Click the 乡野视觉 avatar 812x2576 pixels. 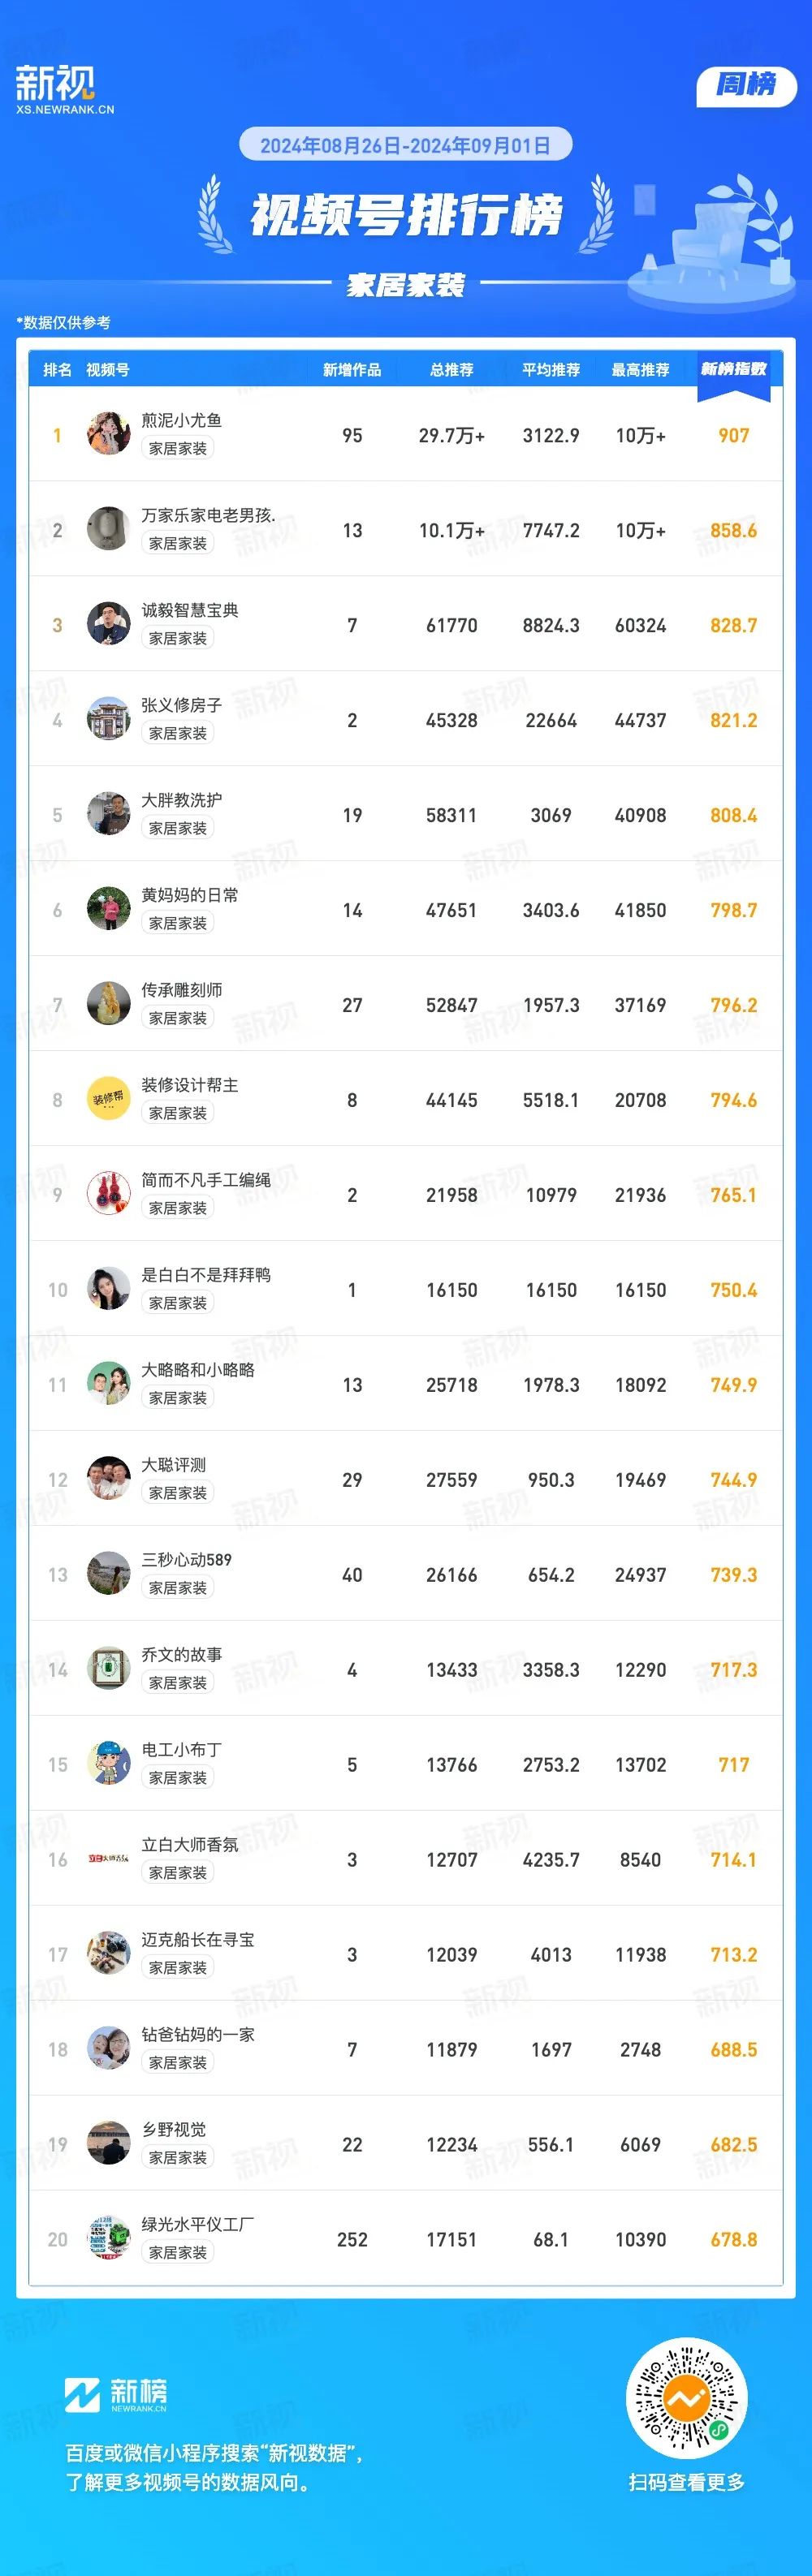click(108, 2144)
